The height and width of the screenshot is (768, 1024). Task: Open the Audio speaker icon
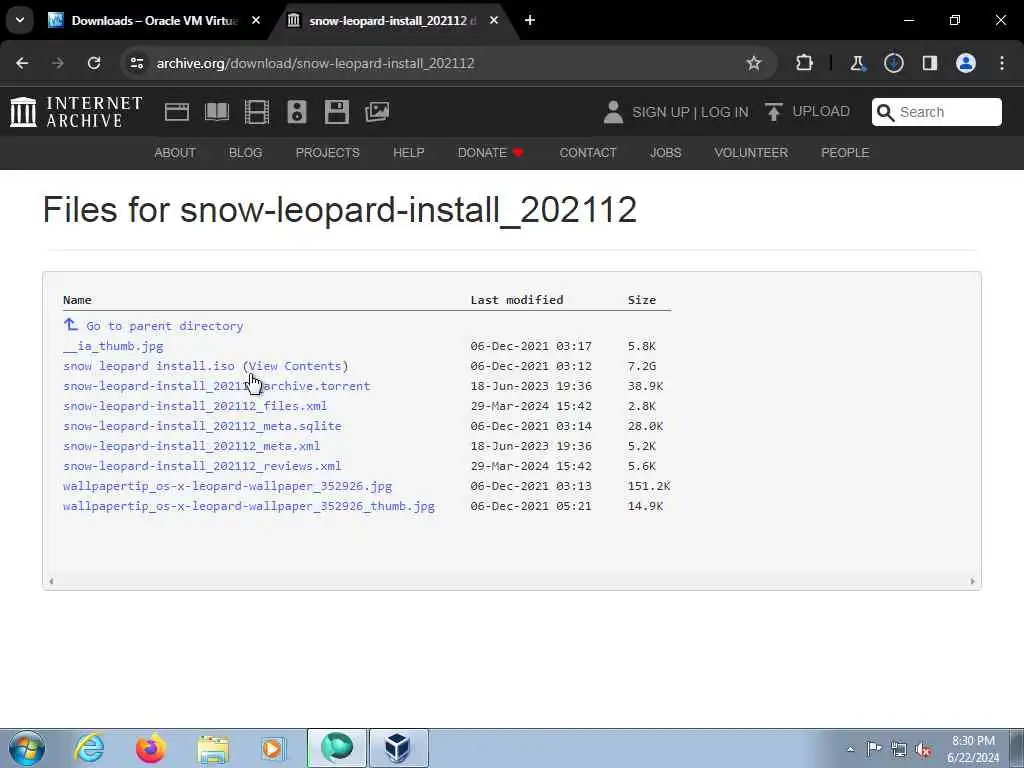[297, 112]
